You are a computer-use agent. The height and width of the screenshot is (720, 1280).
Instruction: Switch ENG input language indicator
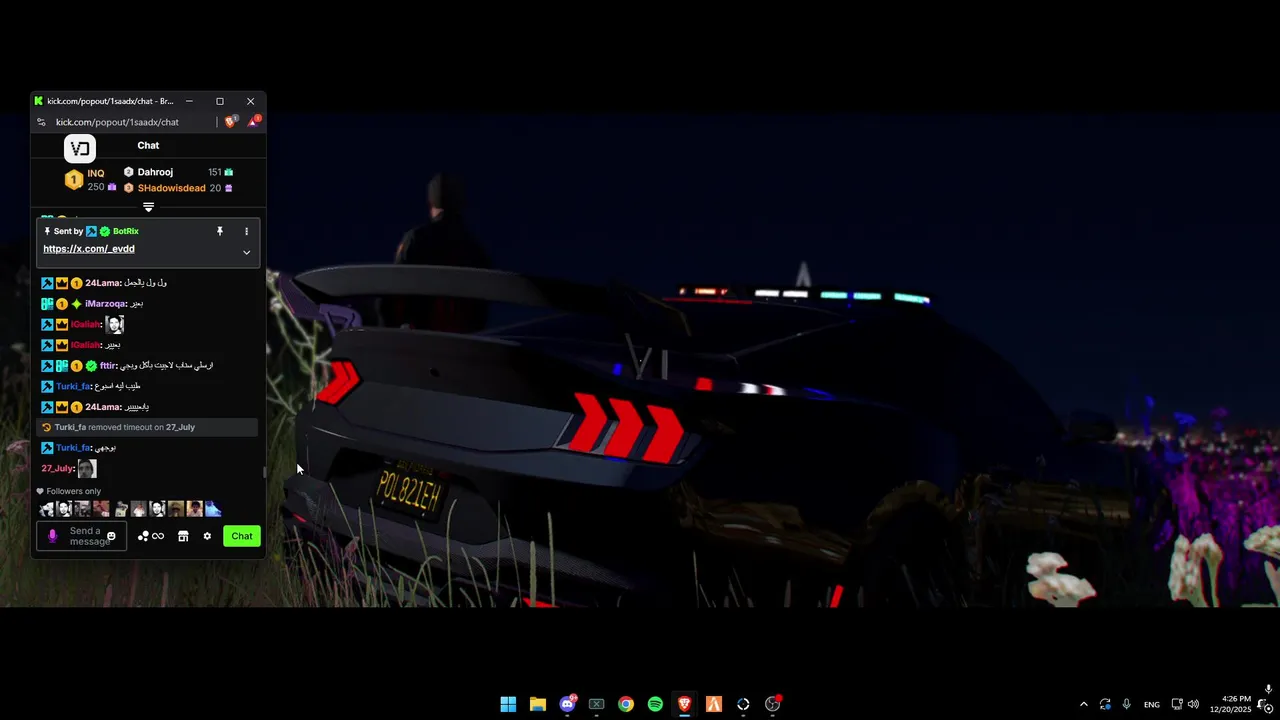(1152, 704)
